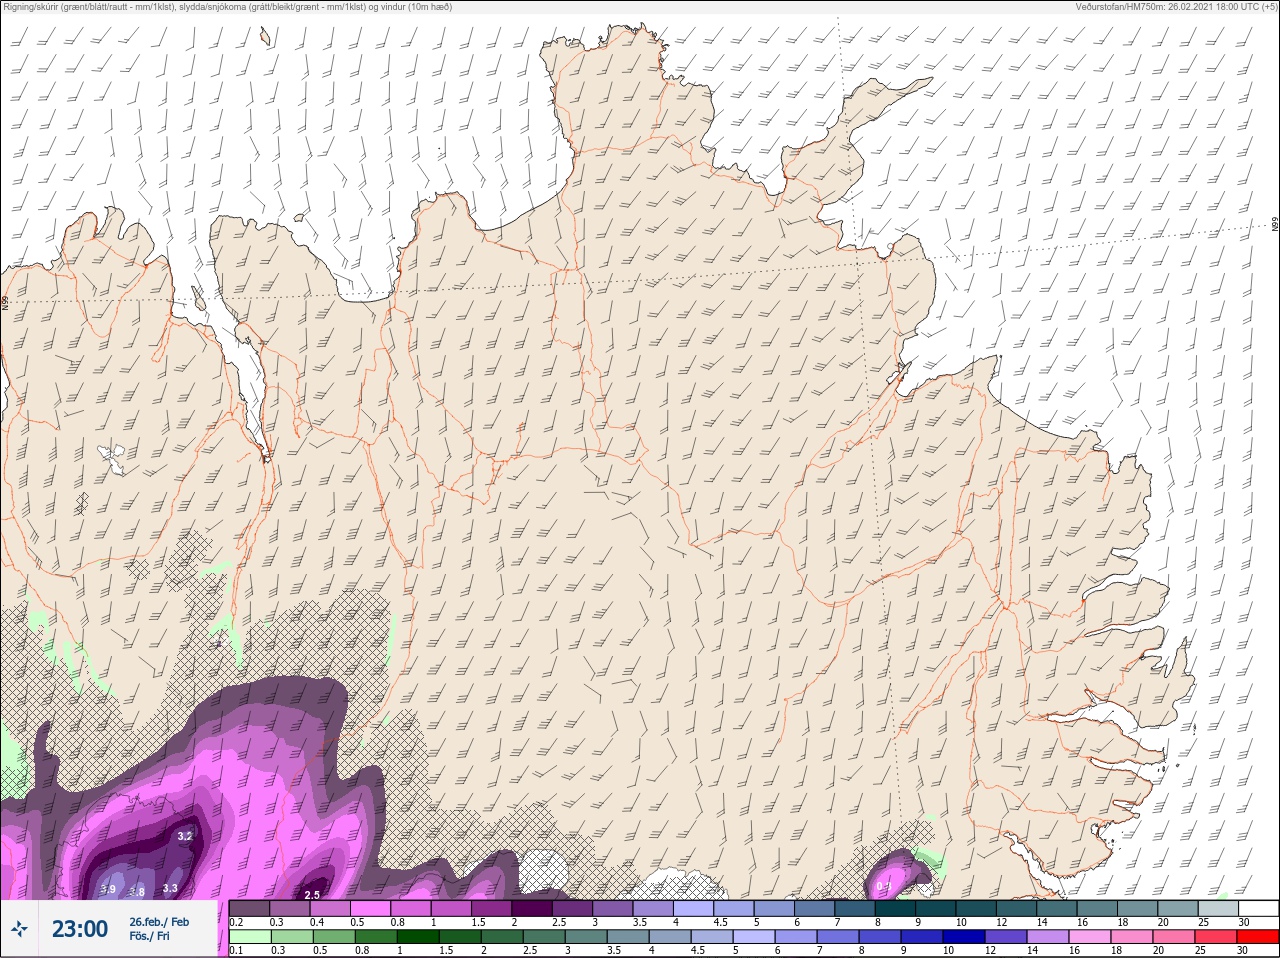Viewport: 1280px width, 958px height.
Task: Click the palest green swatch labeled 0.1 in the bottom legend row
Action: click(x=250, y=936)
